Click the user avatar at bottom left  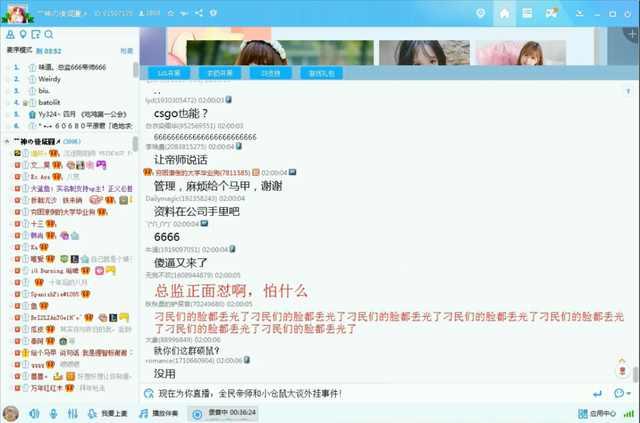click(x=11, y=413)
